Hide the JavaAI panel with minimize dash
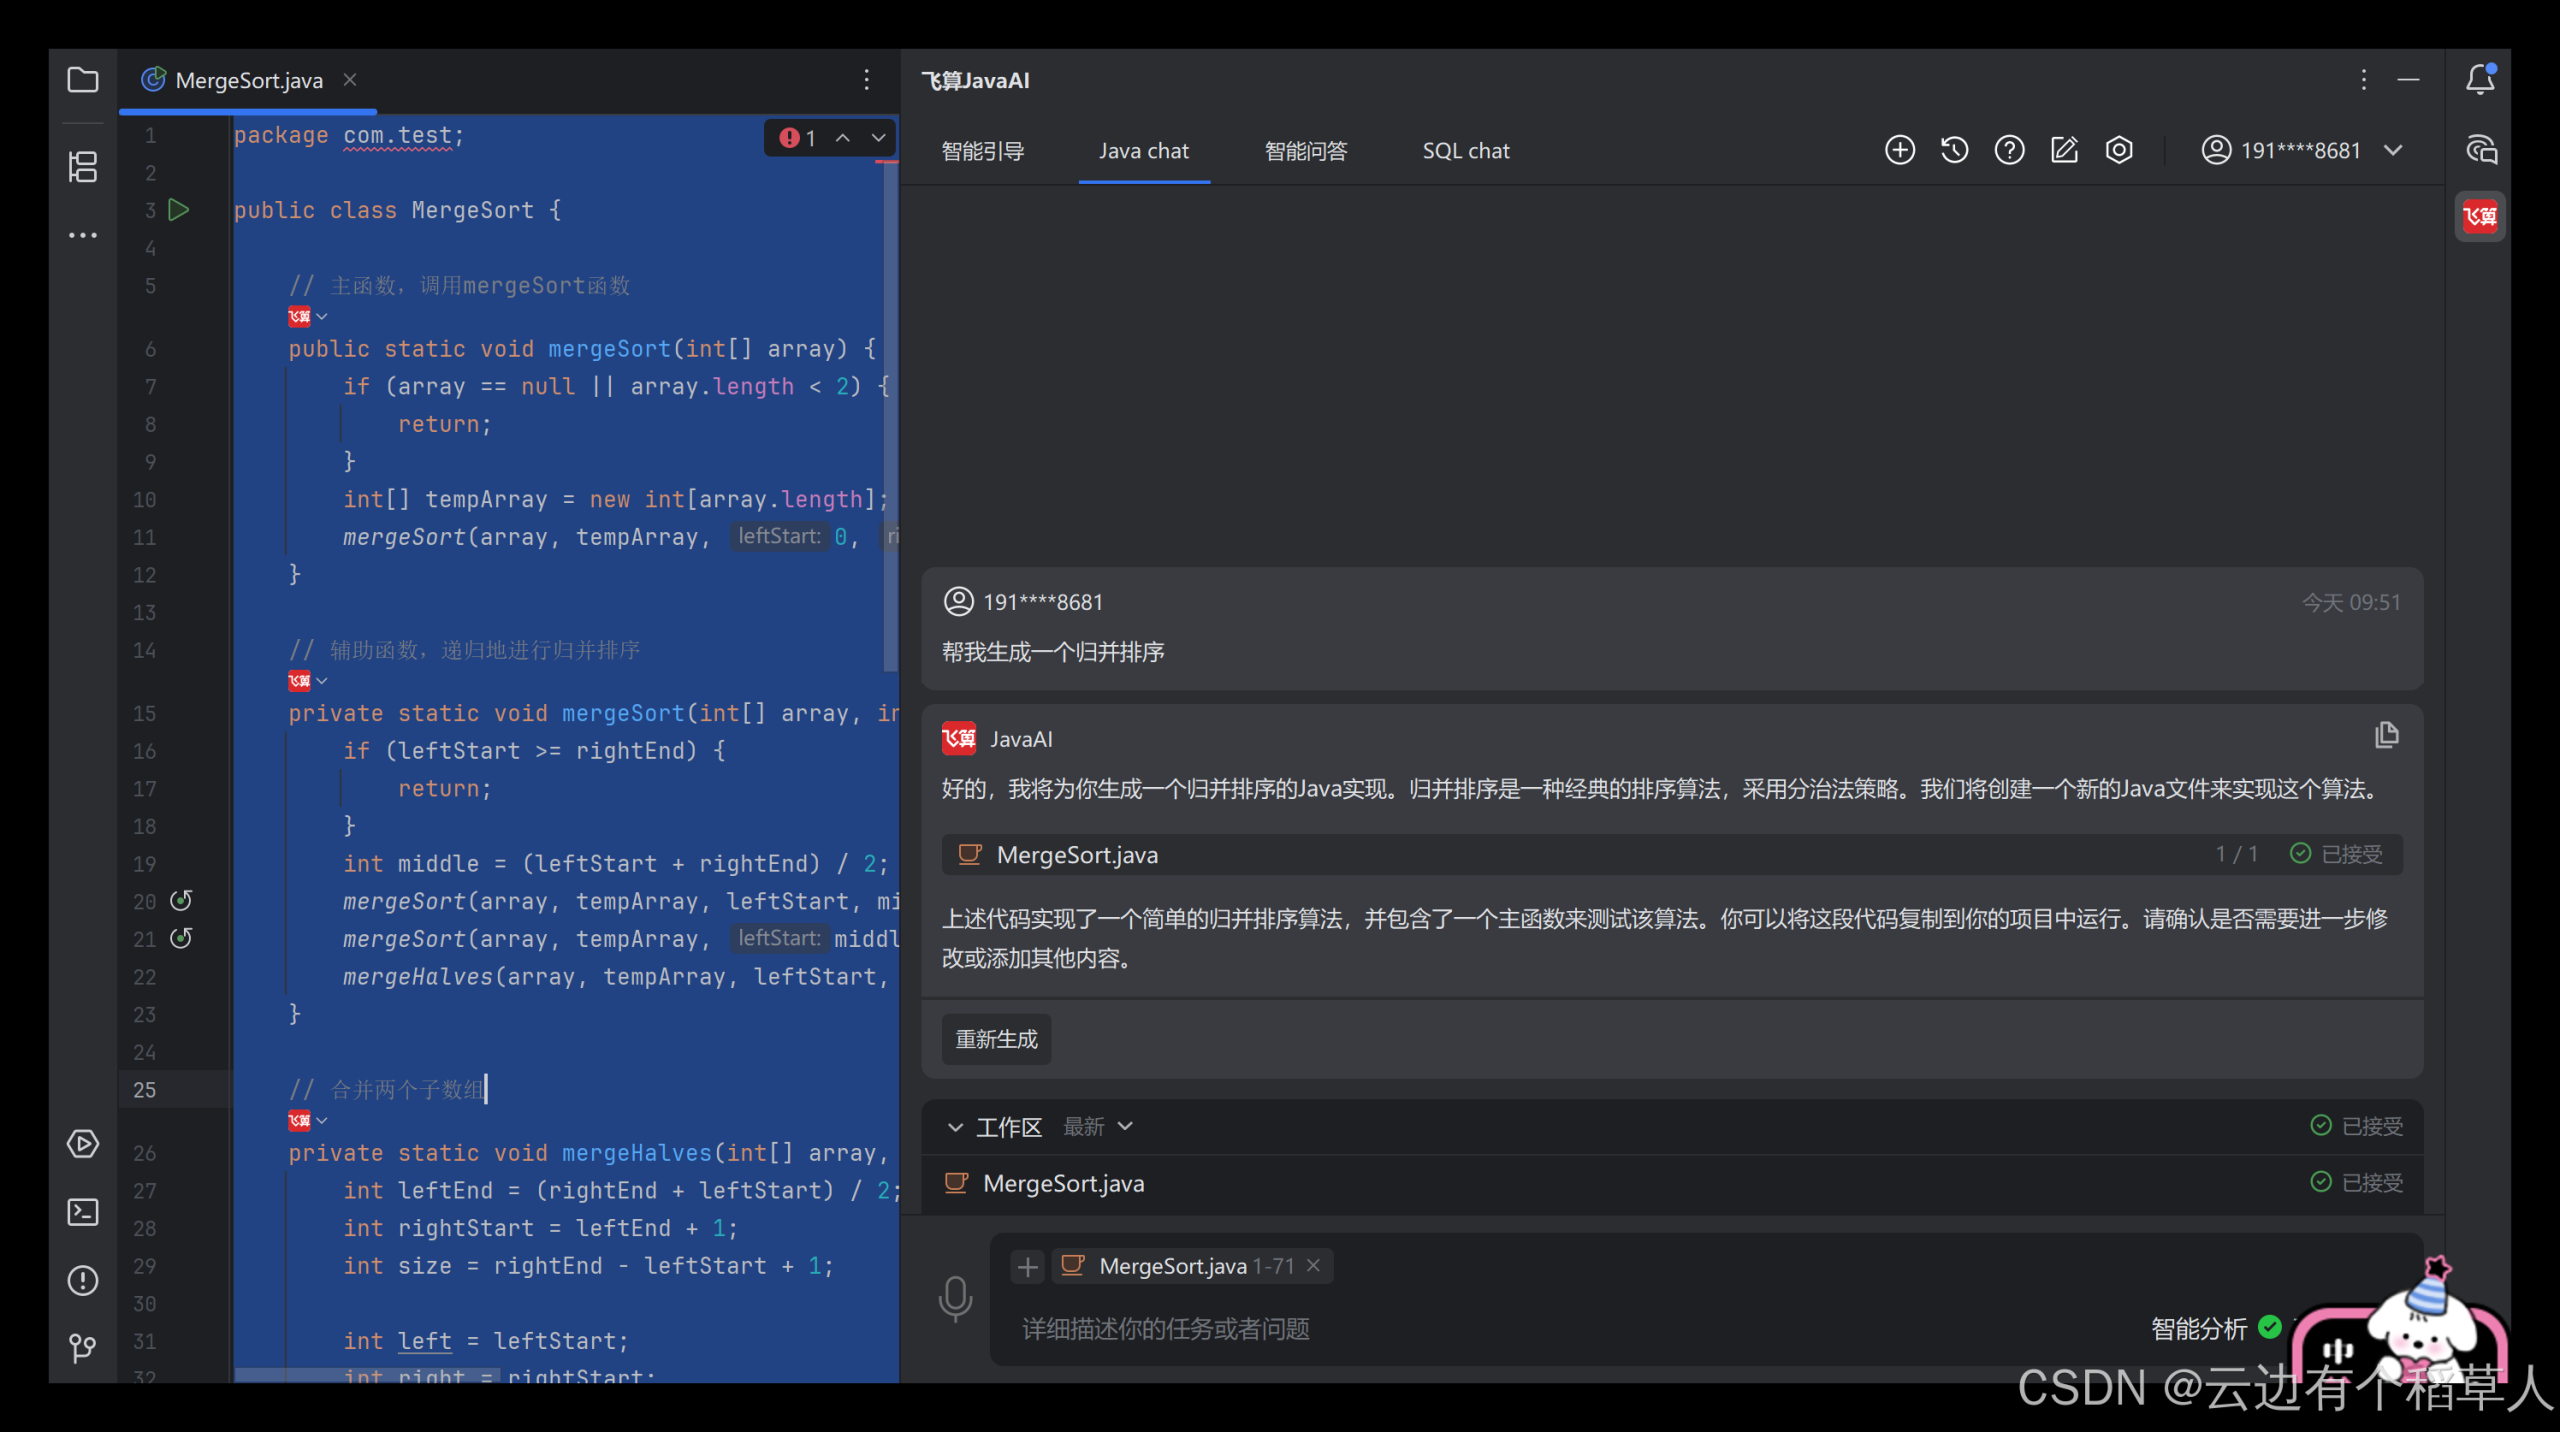Image resolution: width=2560 pixels, height=1432 pixels. (x=2408, y=80)
